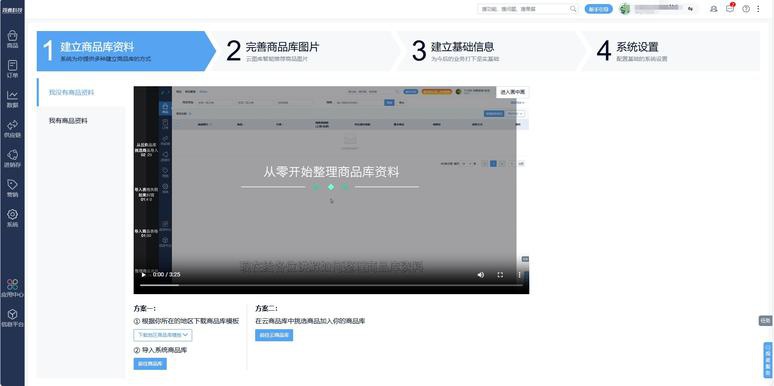Click blue button under step ② 导入系统商品库
This screenshot has width=774, height=386.
pyautogui.click(x=150, y=364)
